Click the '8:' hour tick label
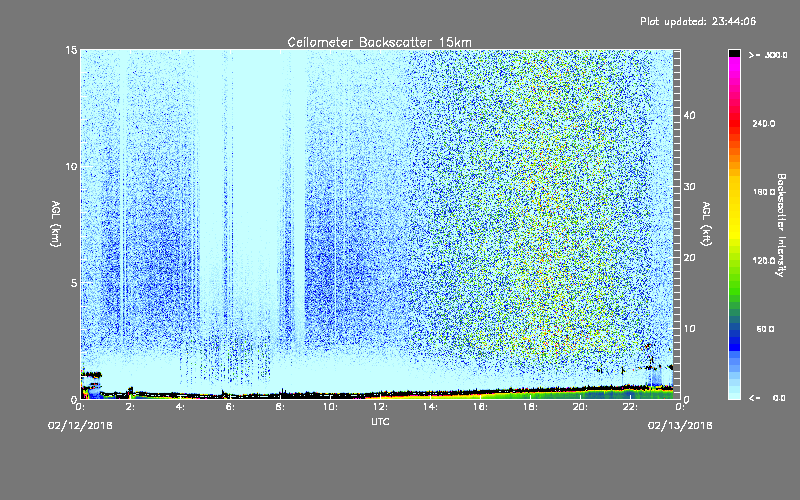This screenshot has height=500, width=800. pyautogui.click(x=280, y=407)
